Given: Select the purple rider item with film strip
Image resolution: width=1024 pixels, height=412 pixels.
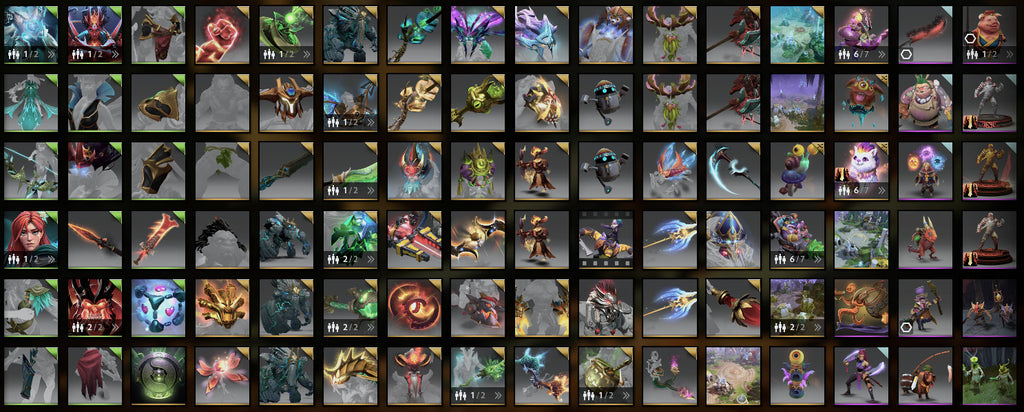Looking at the screenshot, I should coord(606,239).
